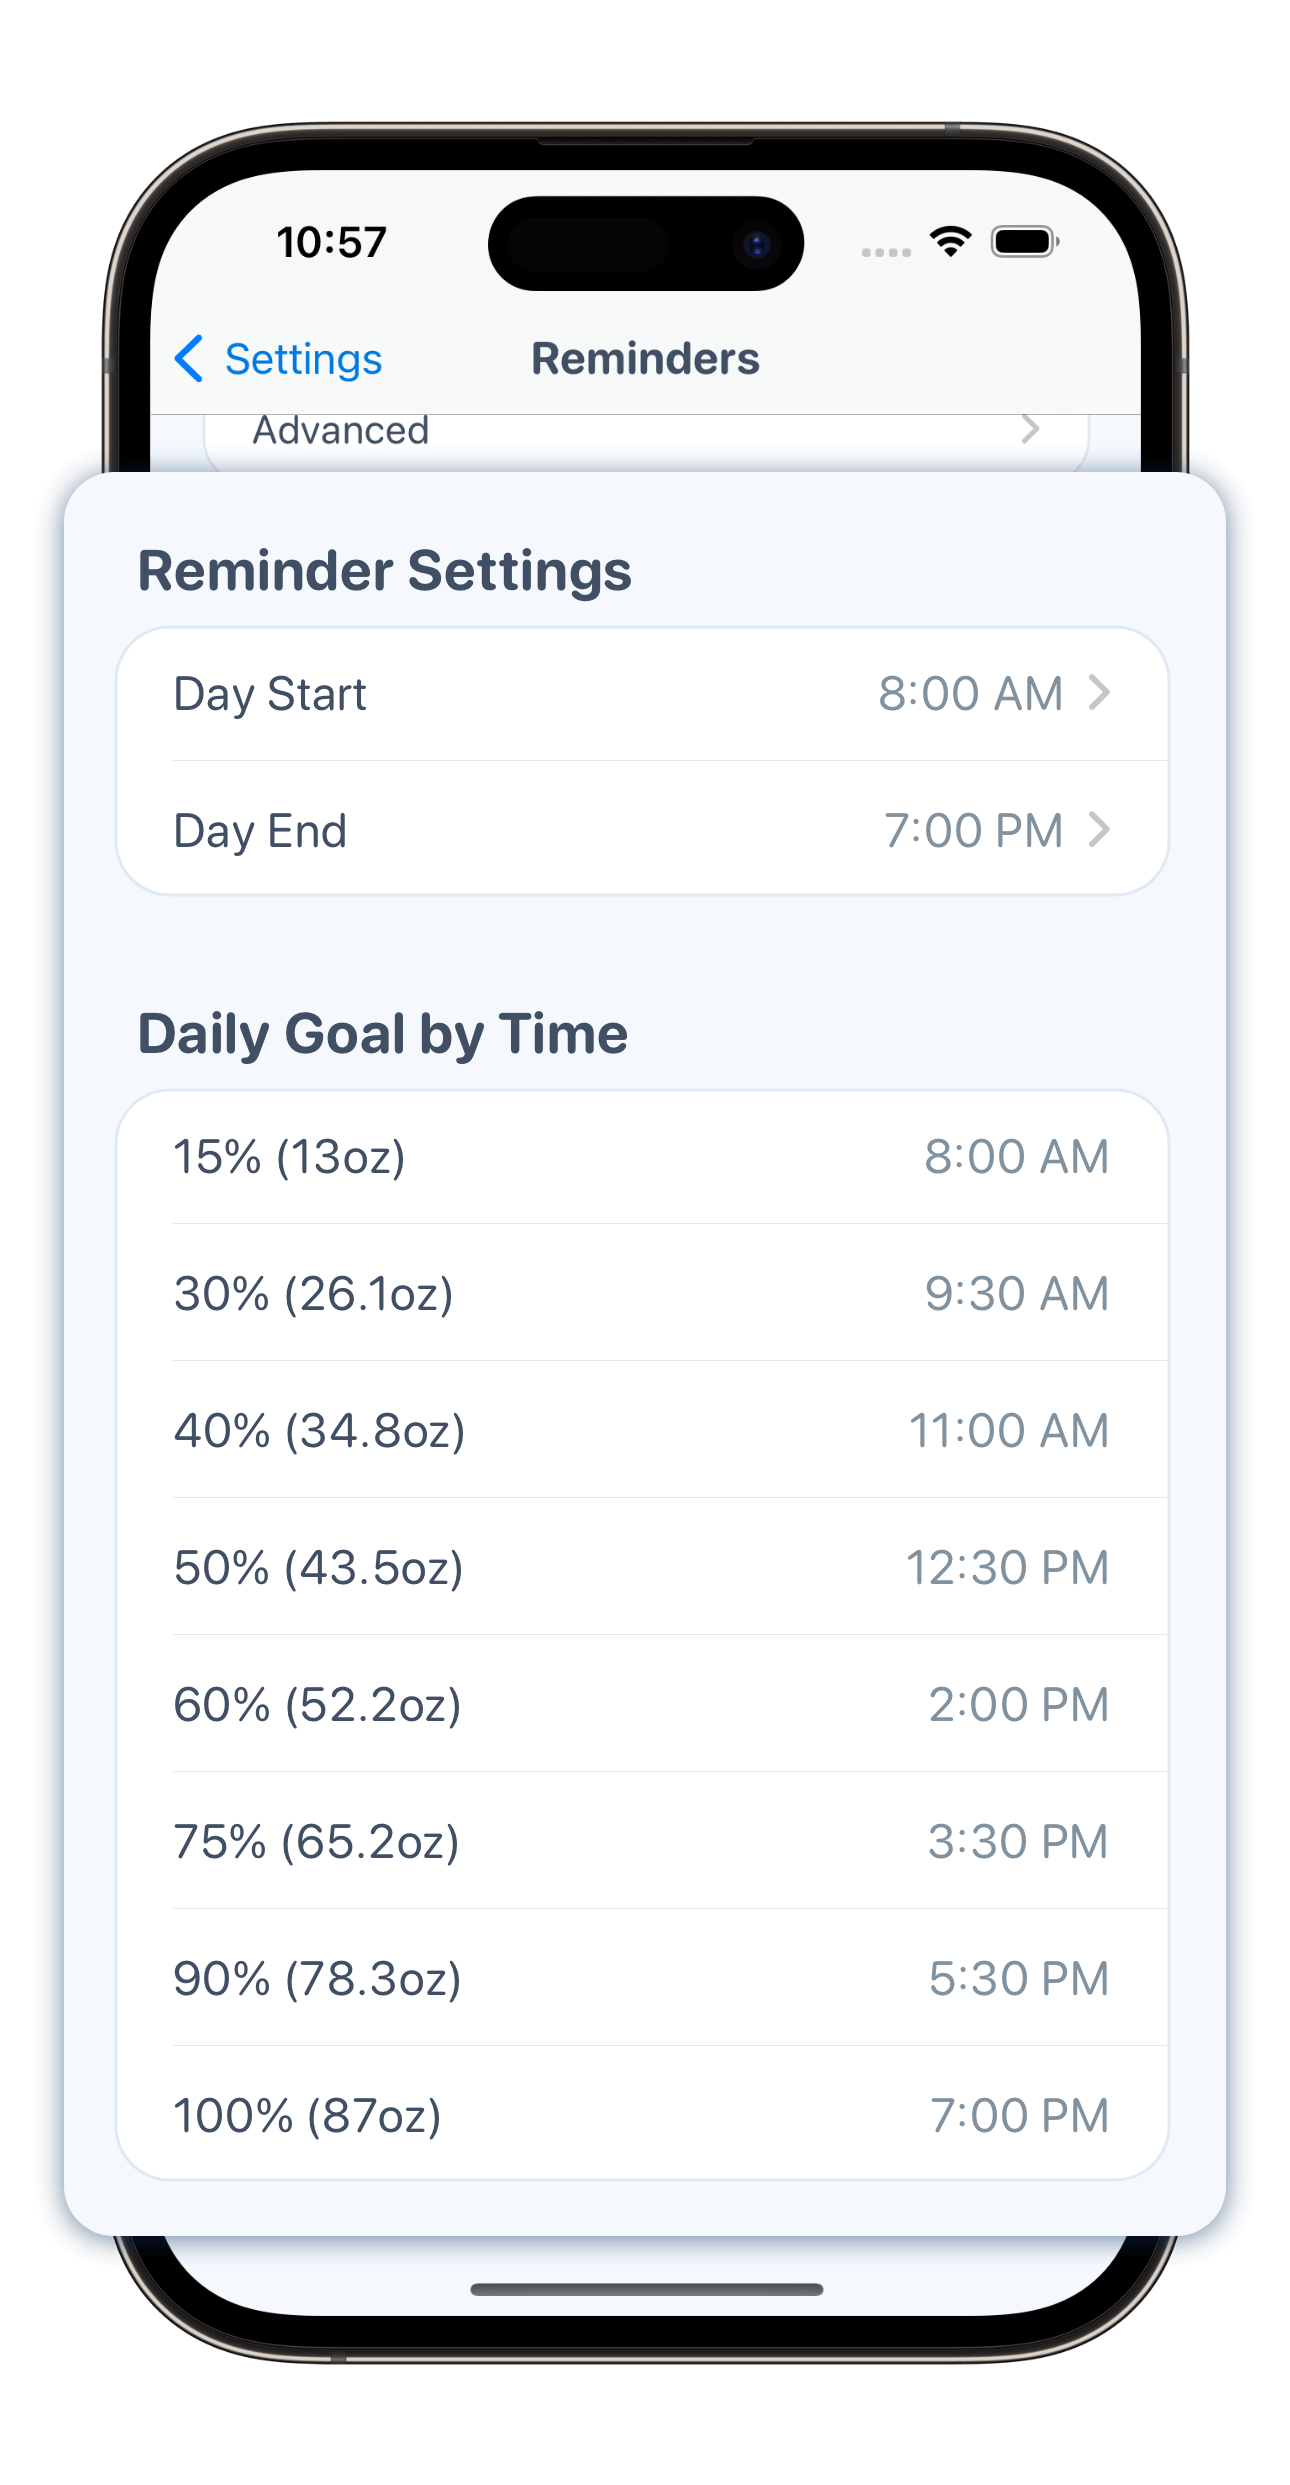Expand the Day End chevron
This screenshot has width=1290, height=2485.
(x=1099, y=830)
